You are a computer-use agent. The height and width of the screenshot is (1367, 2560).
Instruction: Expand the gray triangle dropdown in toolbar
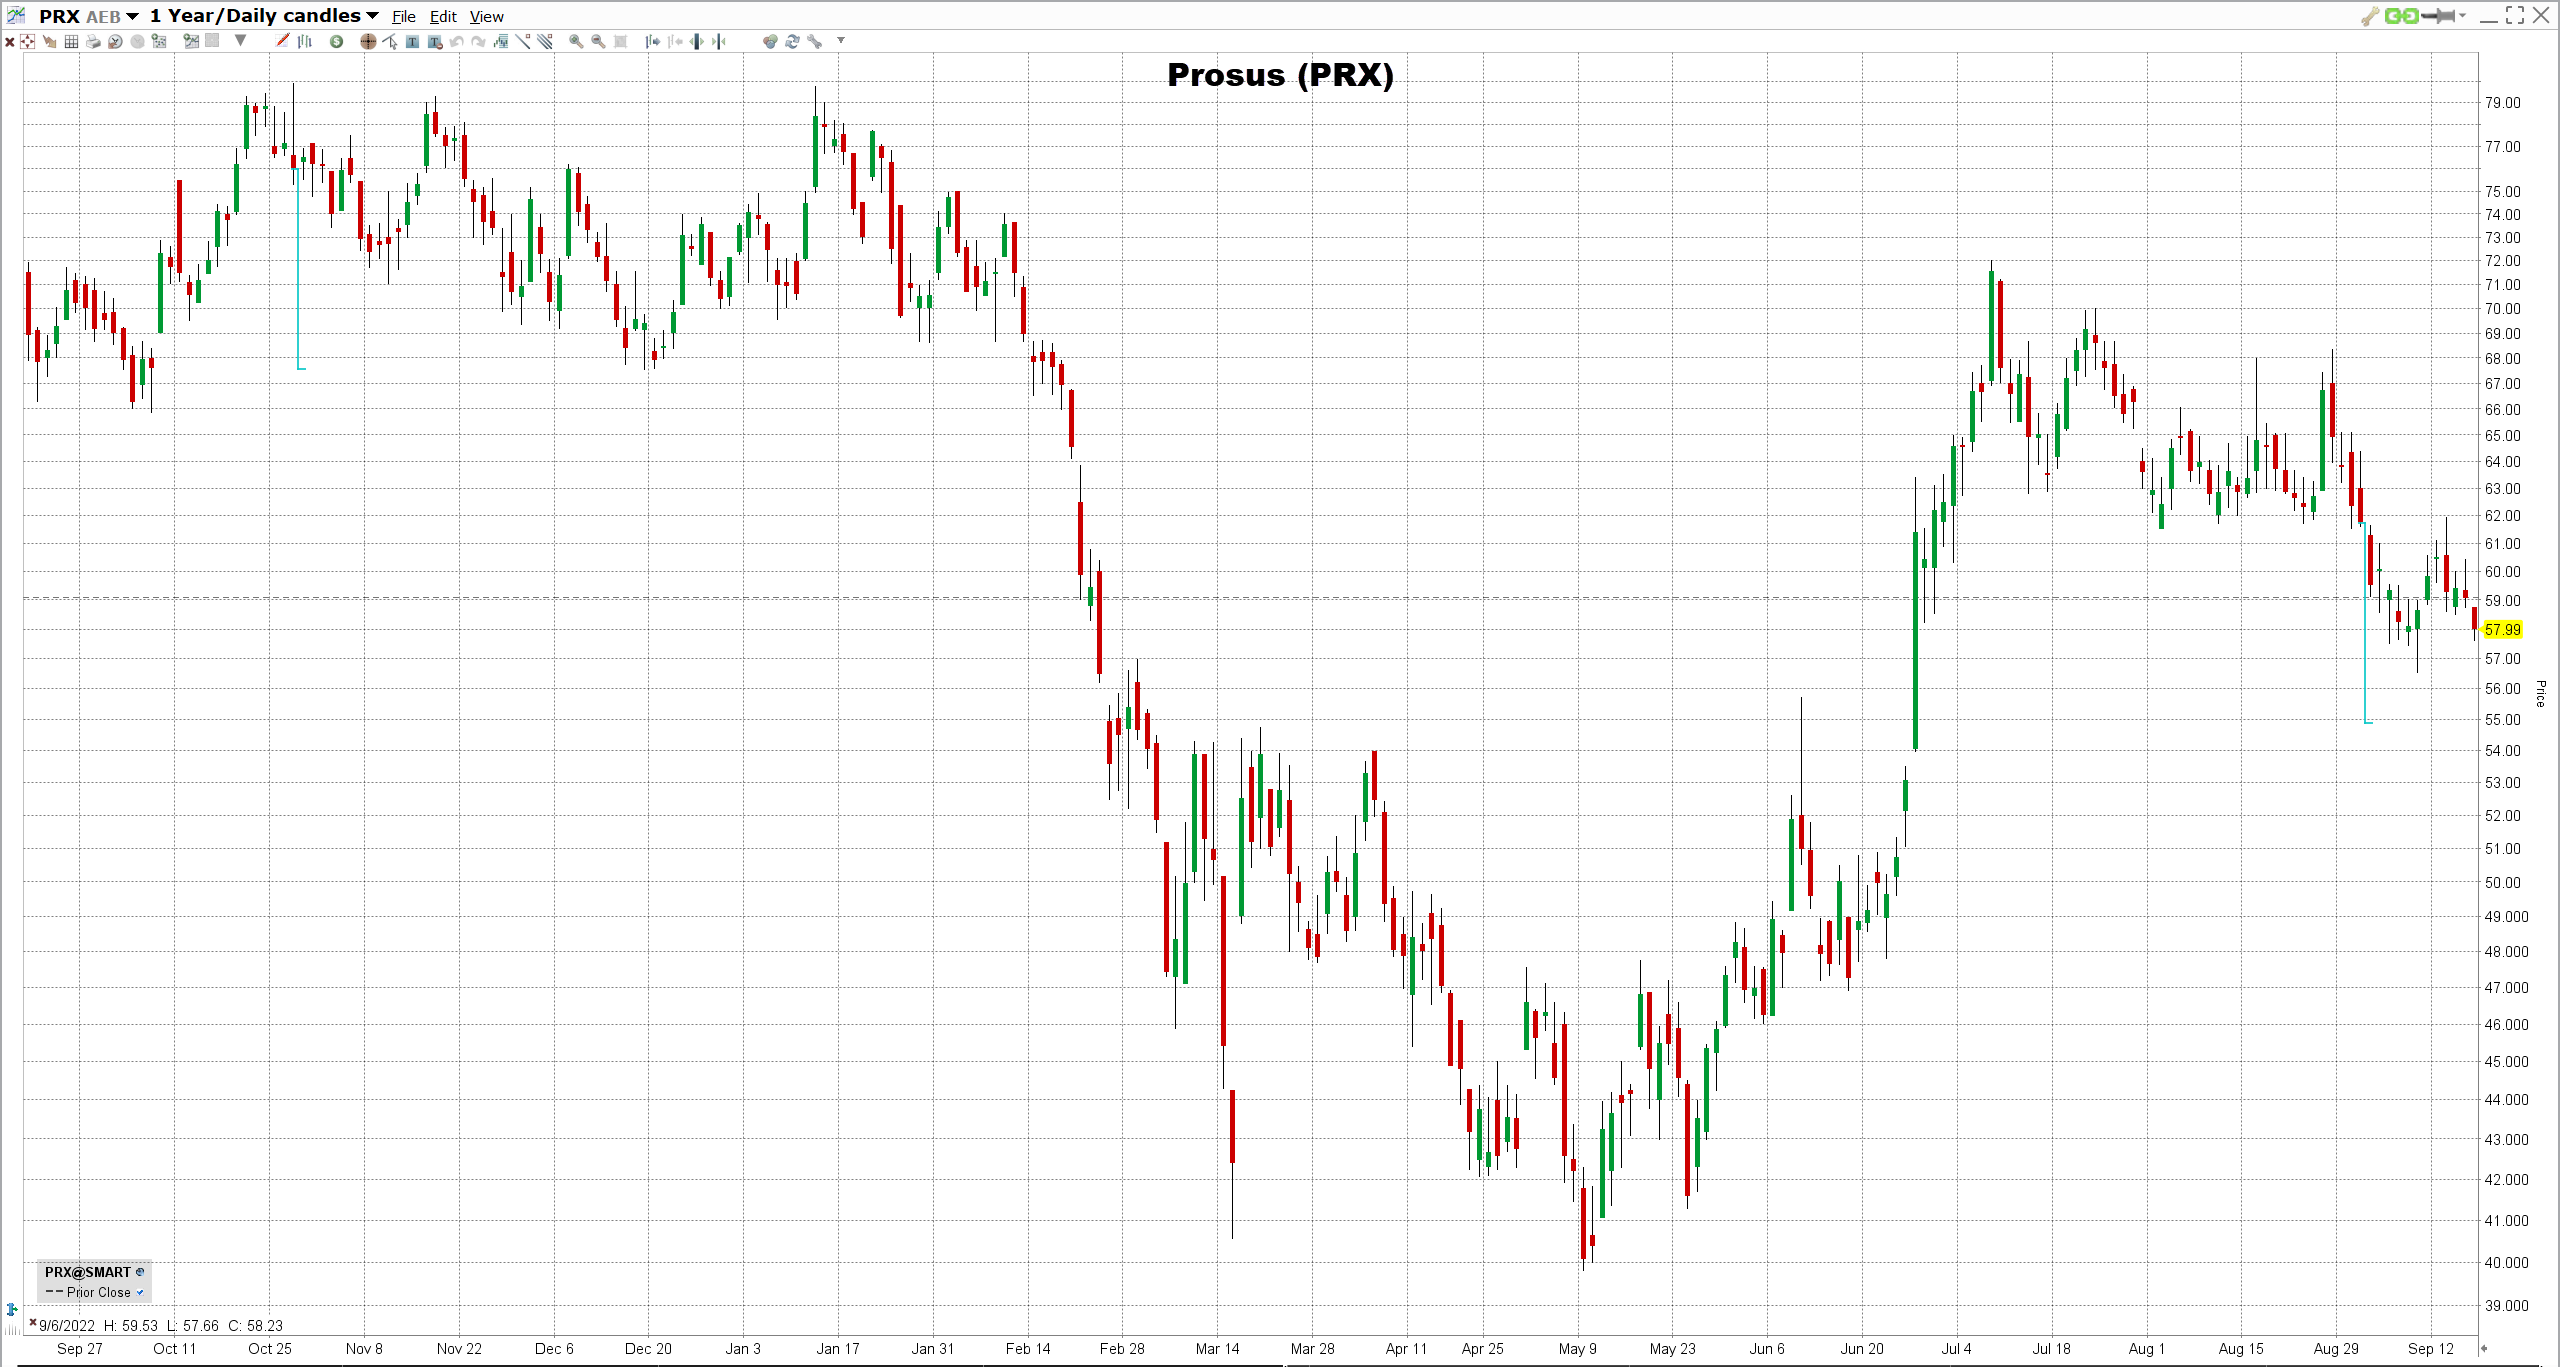[x=240, y=41]
